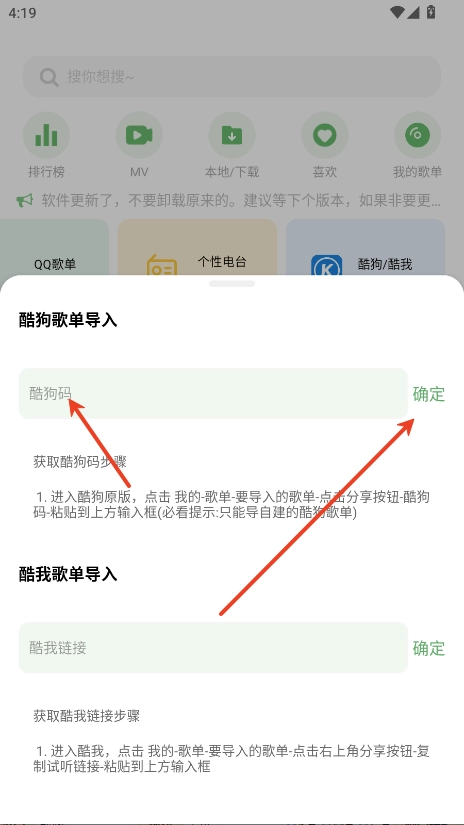
Task: Click the 酷狗码 input field
Action: [x=213, y=394]
